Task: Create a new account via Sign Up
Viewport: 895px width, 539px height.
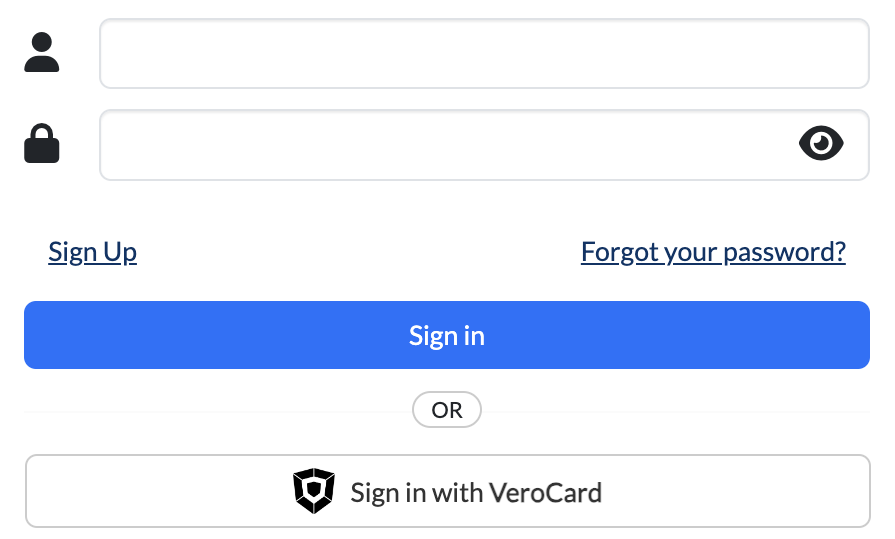Action: click(x=92, y=251)
